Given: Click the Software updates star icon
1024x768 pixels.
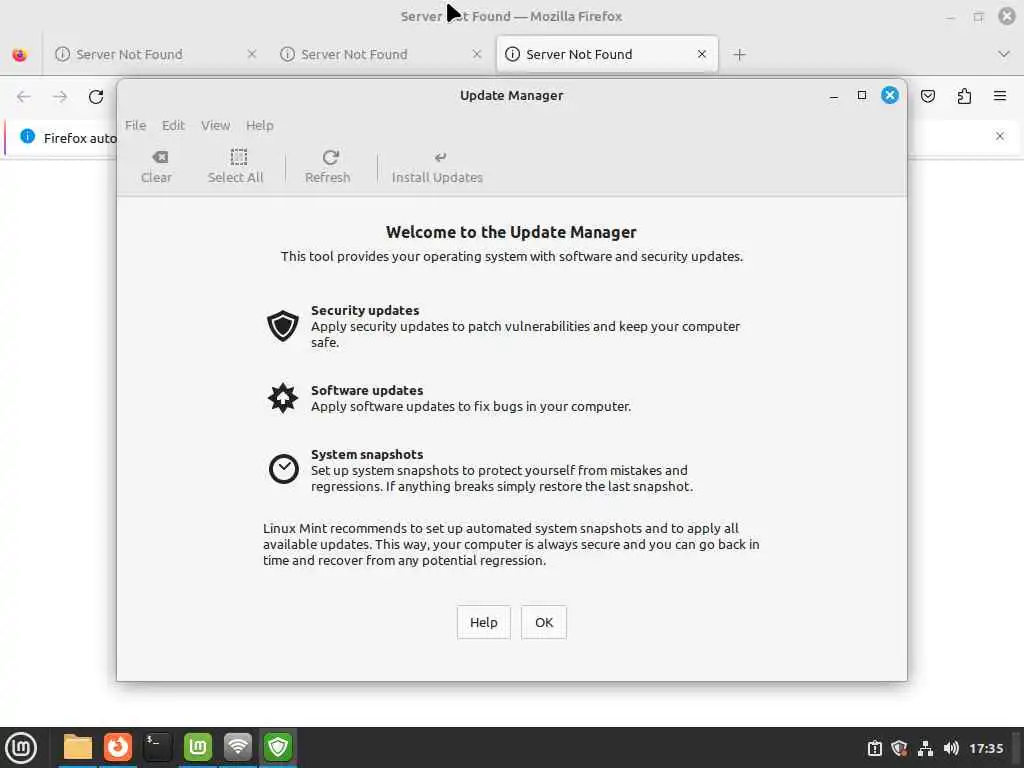Looking at the screenshot, I should [x=283, y=398].
